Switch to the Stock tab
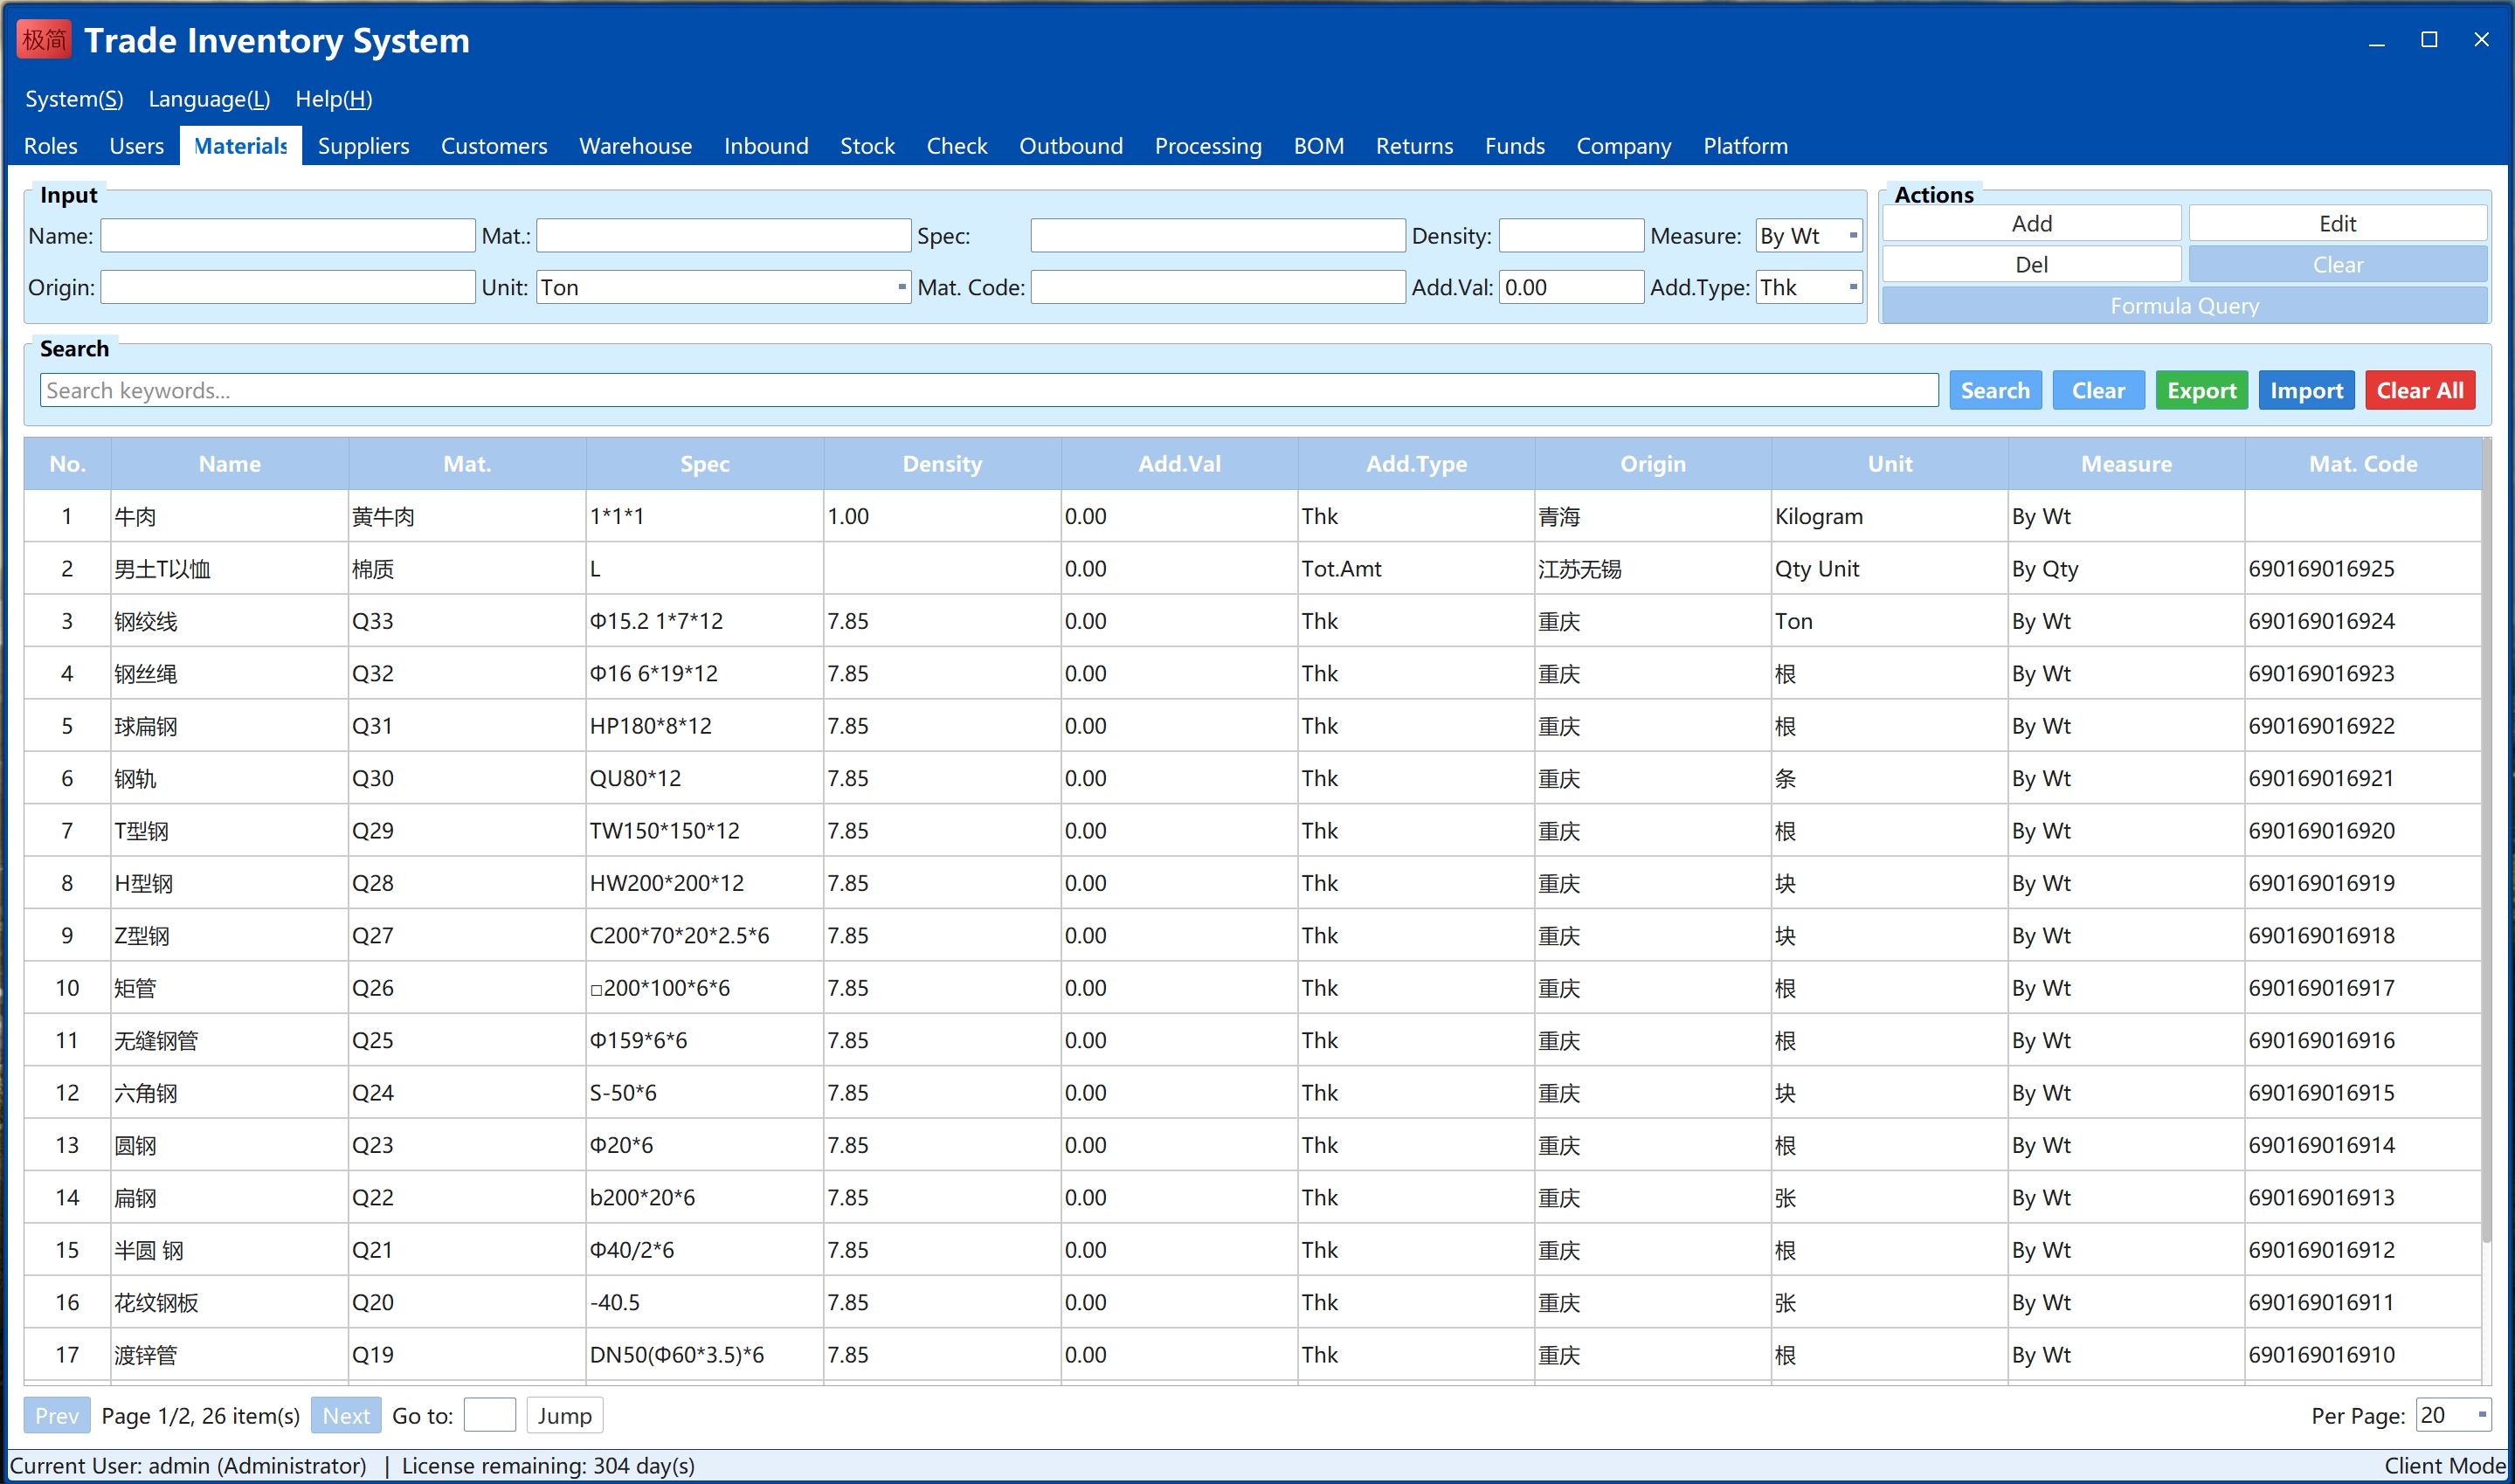 tap(867, 146)
